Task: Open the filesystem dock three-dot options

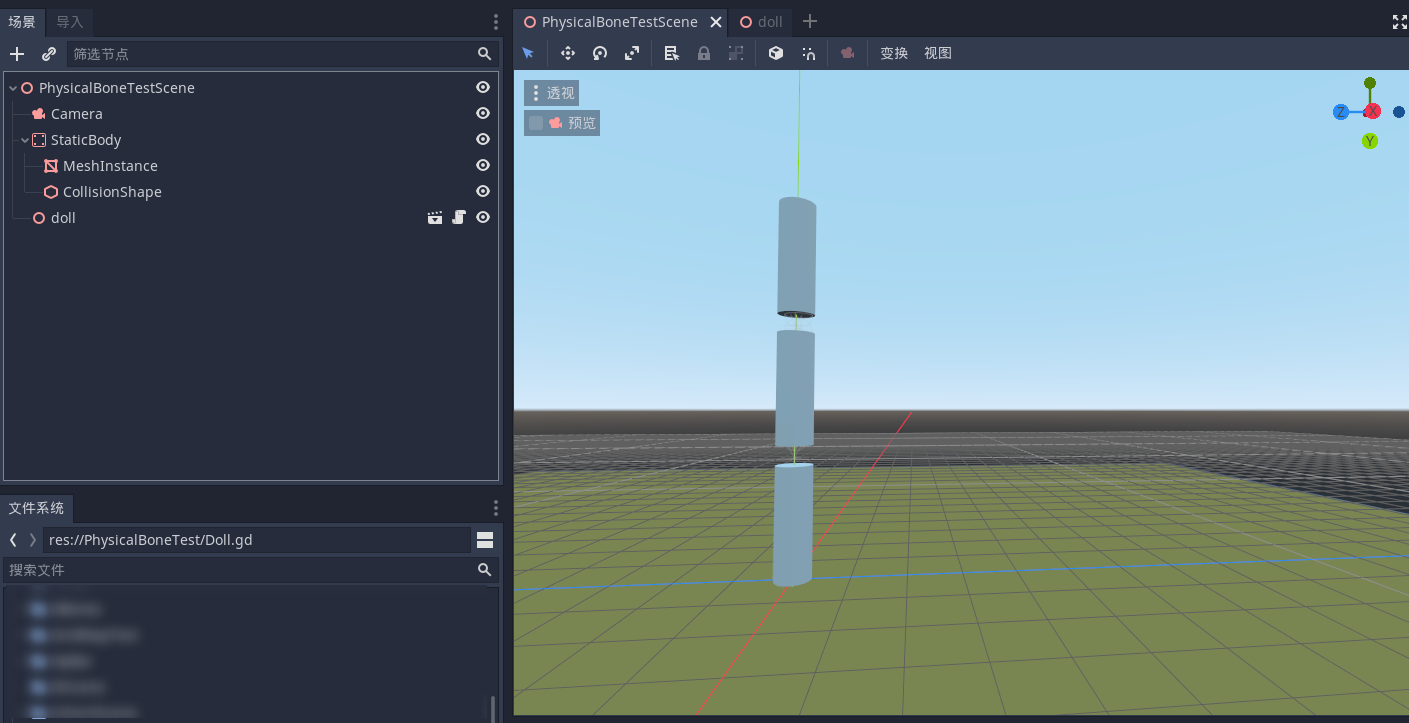Action: tap(496, 508)
